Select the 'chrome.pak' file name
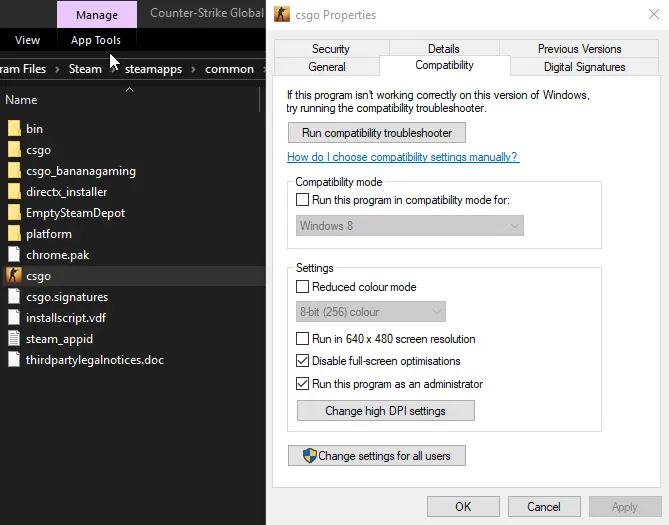Image resolution: width=669 pixels, height=525 pixels. click(58, 255)
